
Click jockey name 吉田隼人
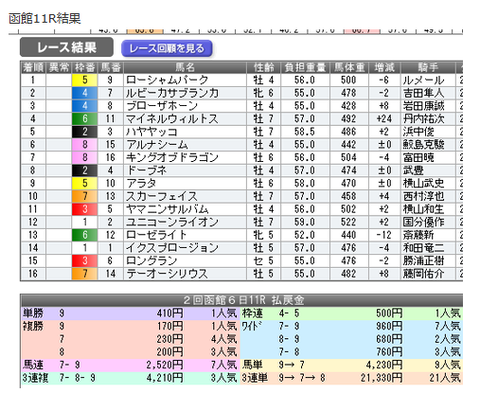[423, 93]
